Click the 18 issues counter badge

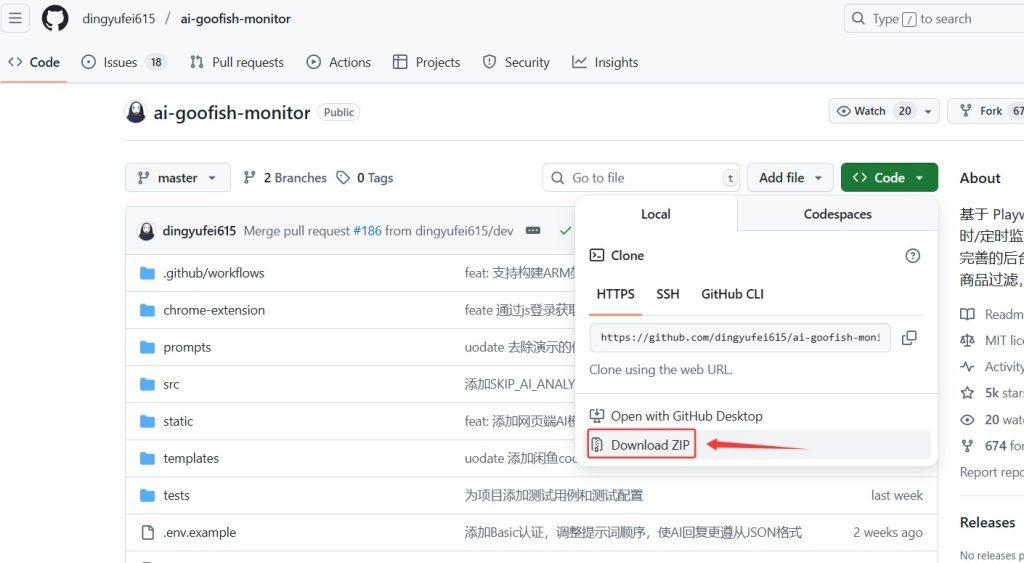[155, 62]
